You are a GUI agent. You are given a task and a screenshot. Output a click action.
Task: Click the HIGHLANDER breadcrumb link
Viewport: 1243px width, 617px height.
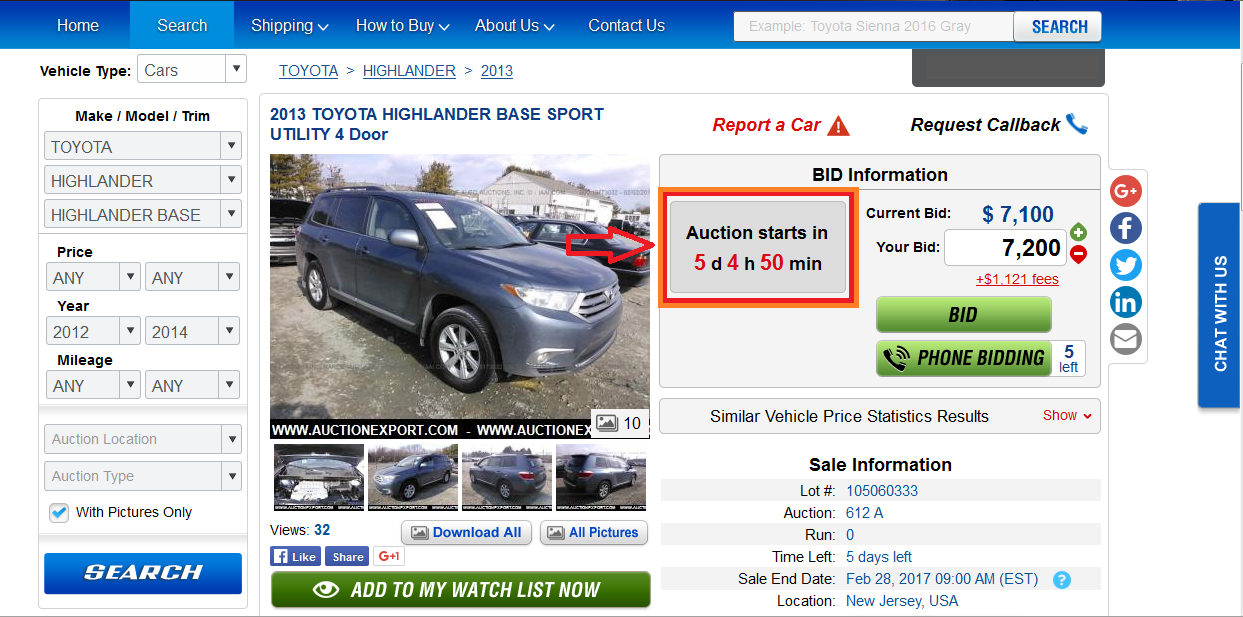click(x=409, y=71)
